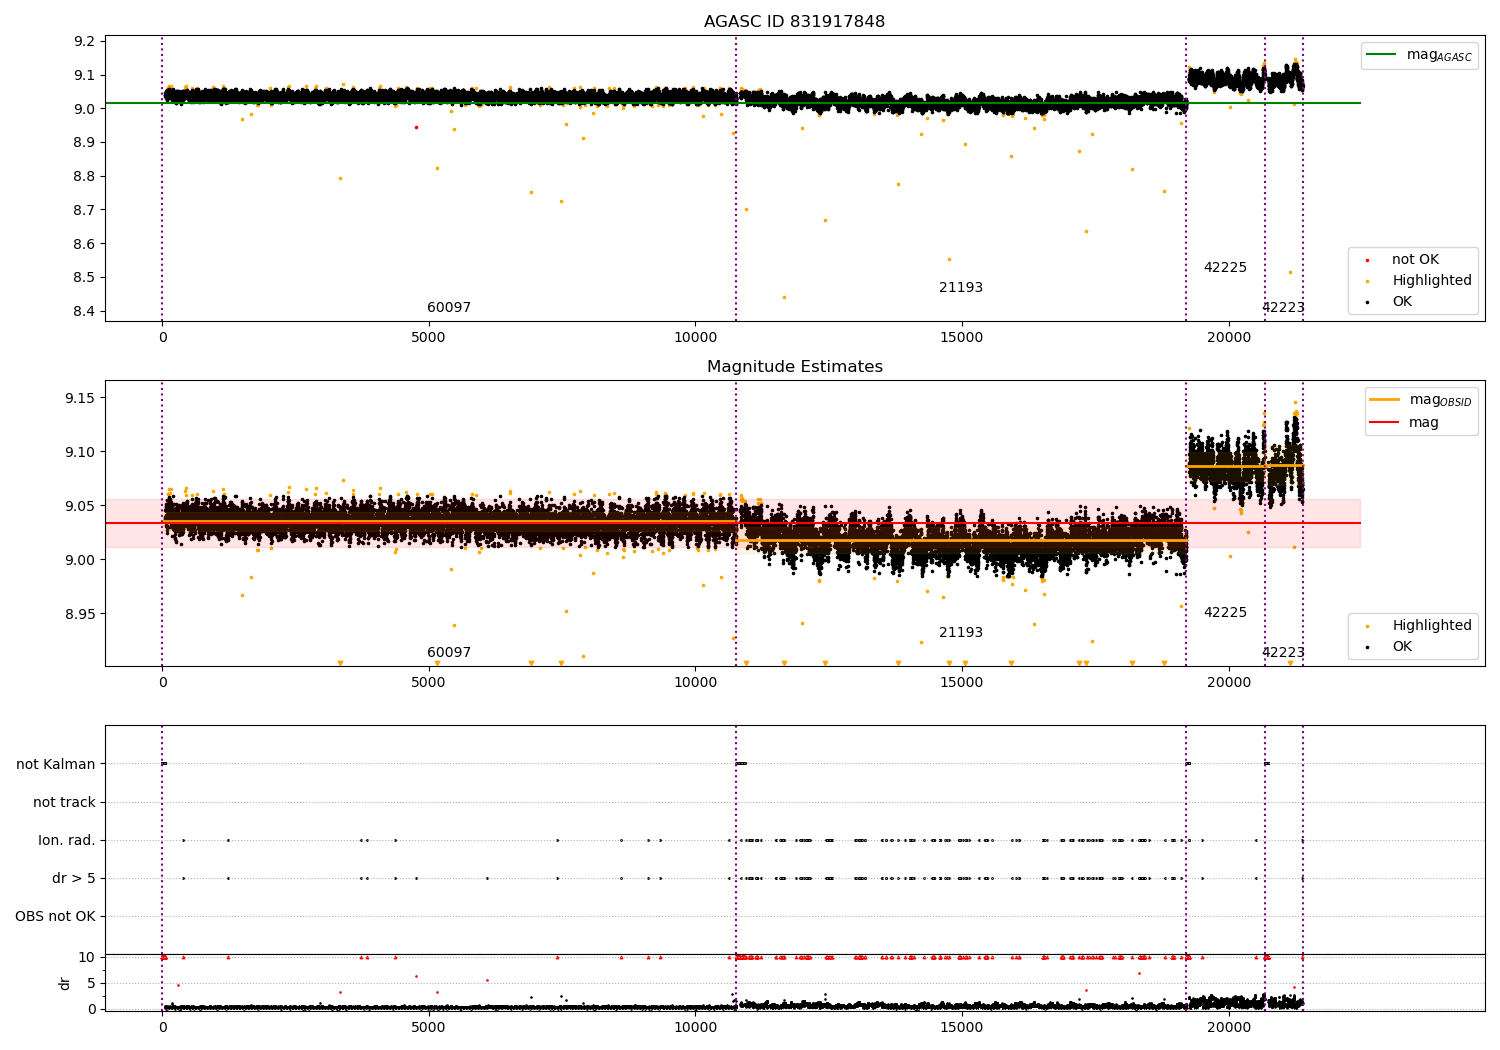This screenshot has height=1050, width=1500.
Task: Click the 5 tick on the dr axis
Action: click(x=92, y=984)
